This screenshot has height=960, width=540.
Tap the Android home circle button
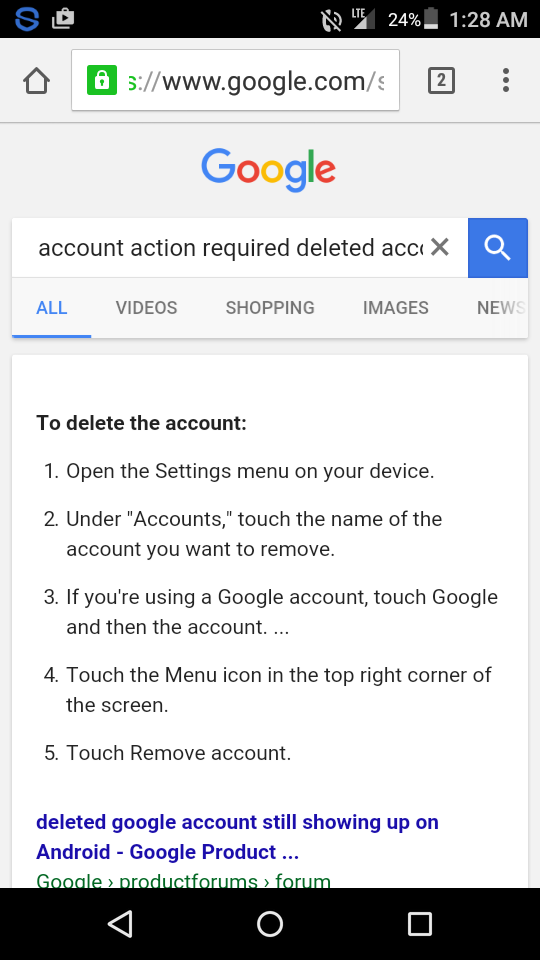pos(269,923)
